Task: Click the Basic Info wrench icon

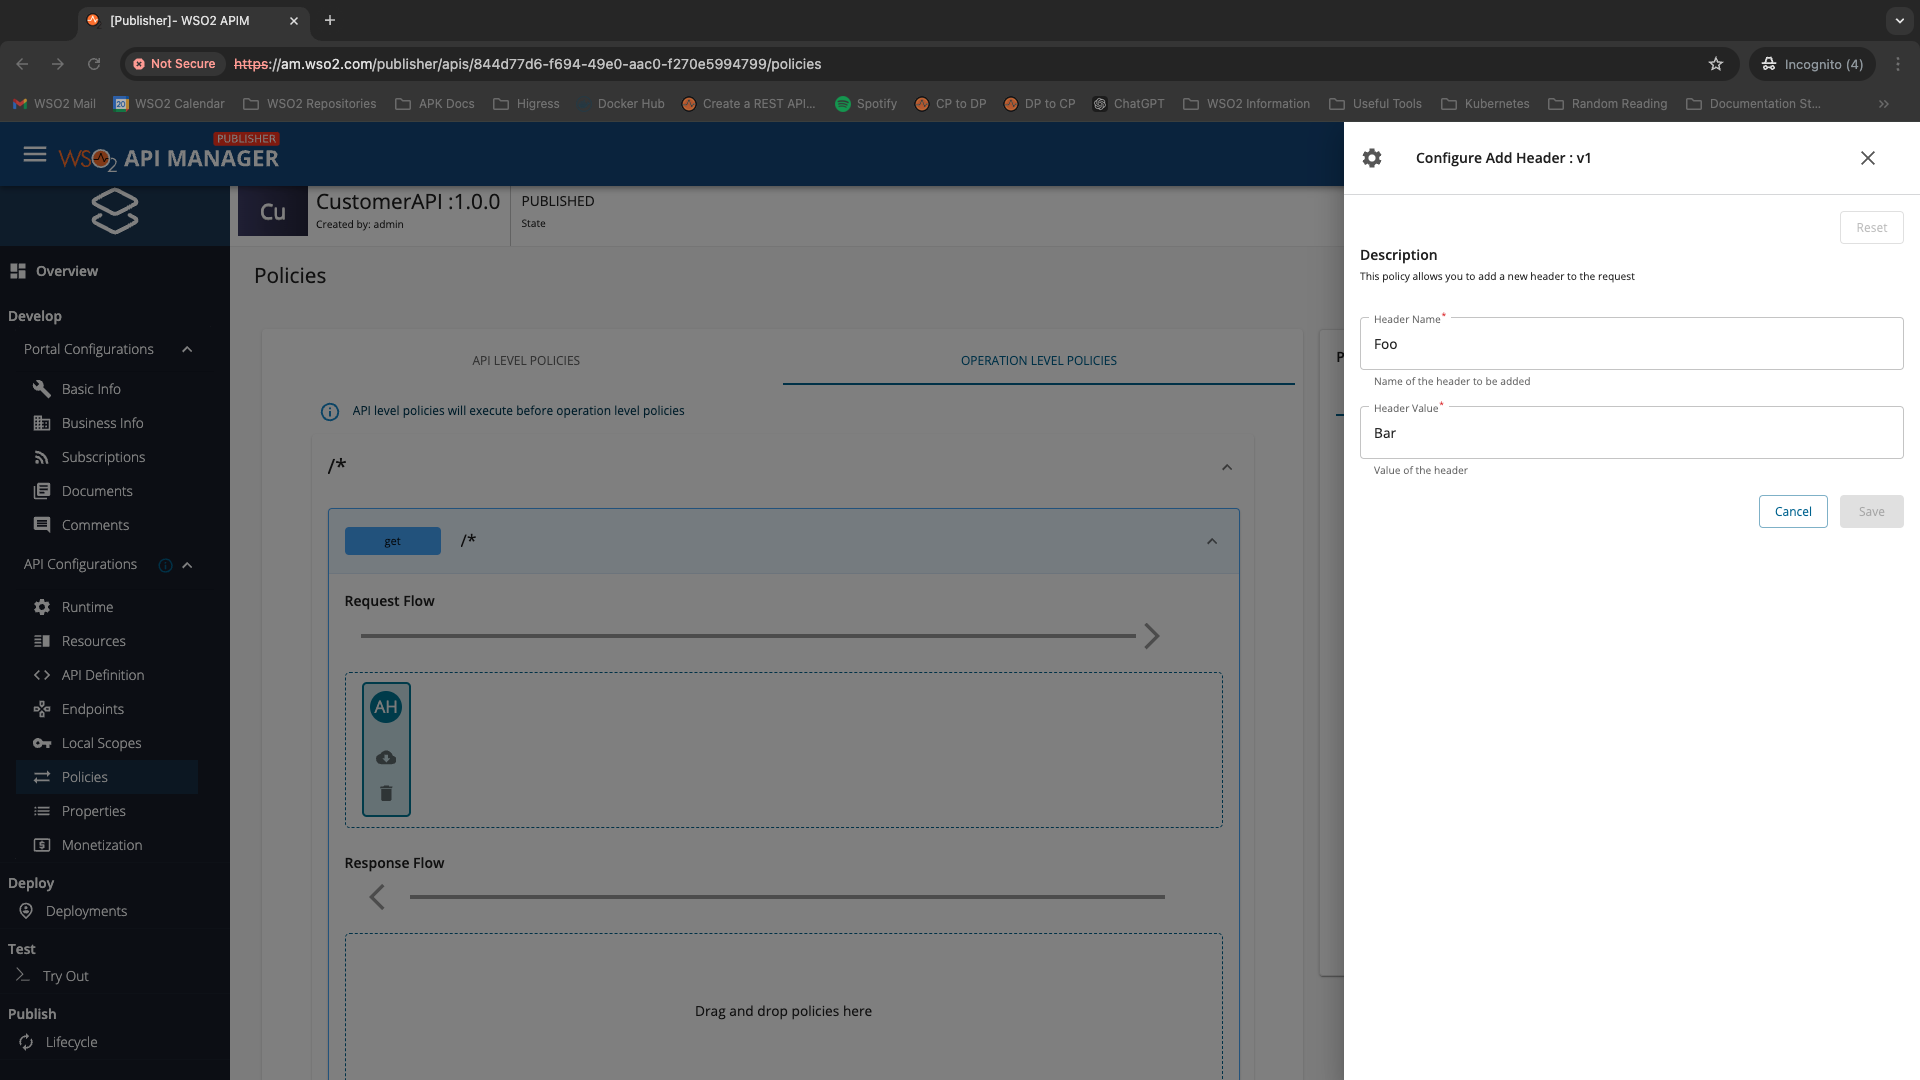Action: click(42, 389)
